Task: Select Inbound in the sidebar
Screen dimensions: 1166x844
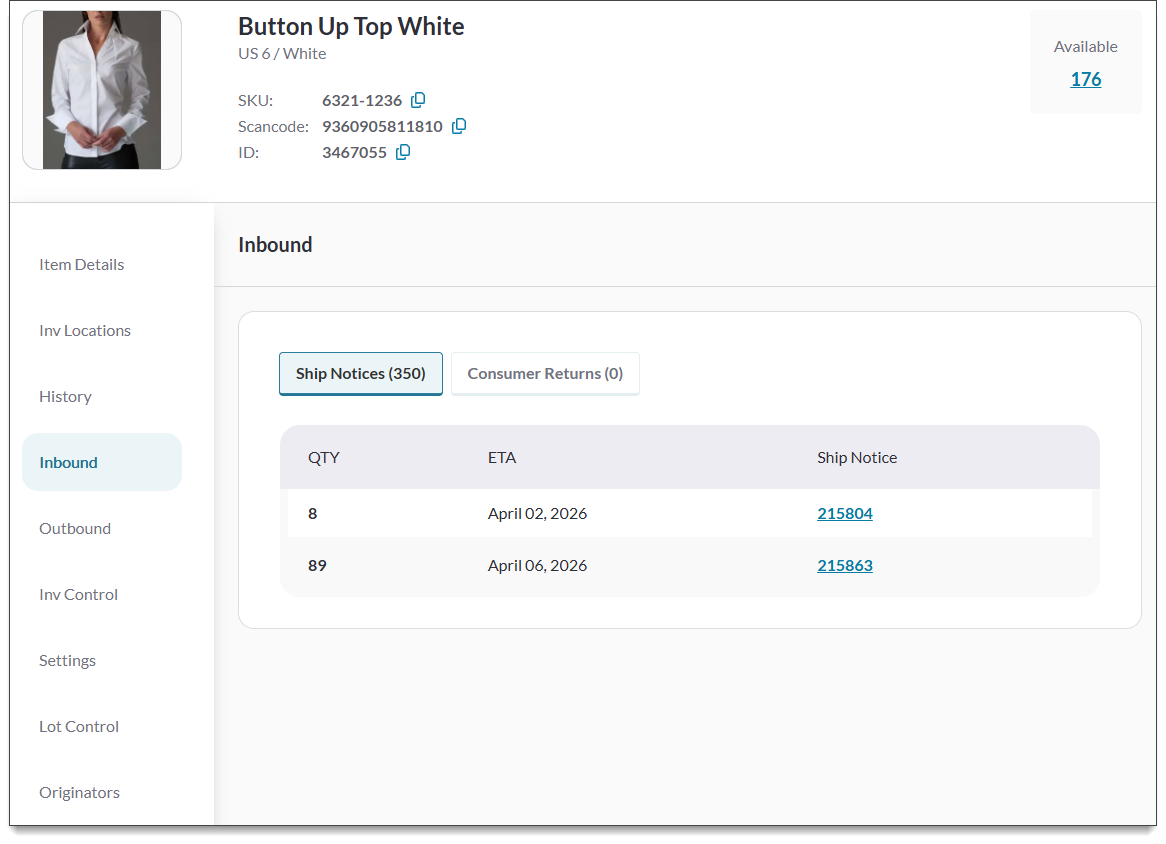Action: [x=69, y=462]
